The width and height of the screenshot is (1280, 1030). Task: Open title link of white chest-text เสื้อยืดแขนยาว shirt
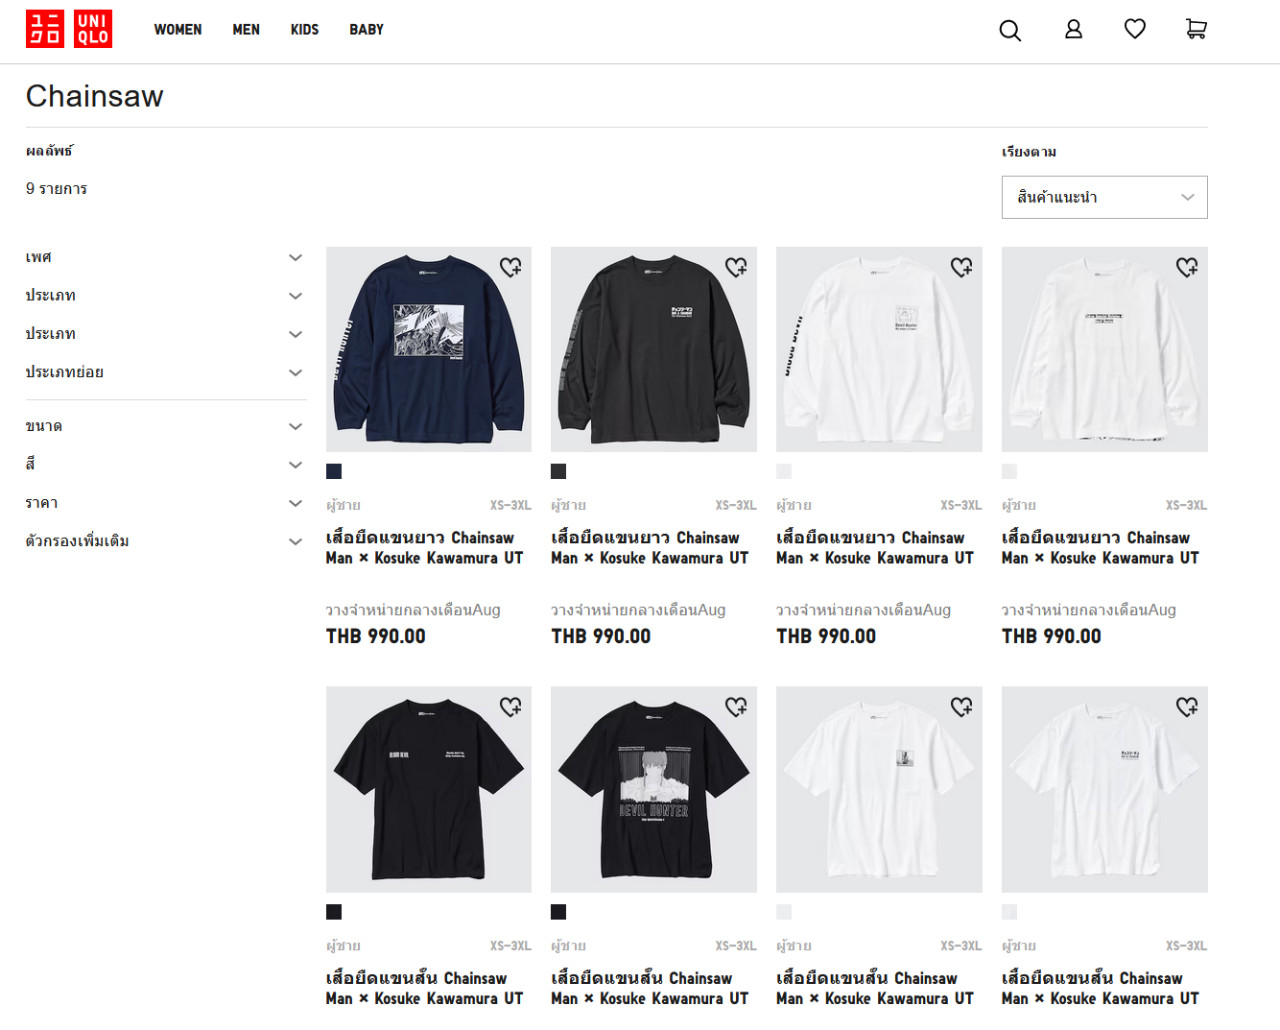point(1100,548)
